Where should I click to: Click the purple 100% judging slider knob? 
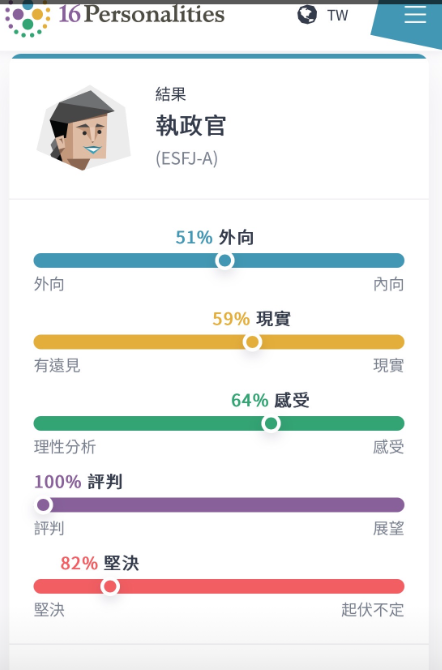coord(43,505)
